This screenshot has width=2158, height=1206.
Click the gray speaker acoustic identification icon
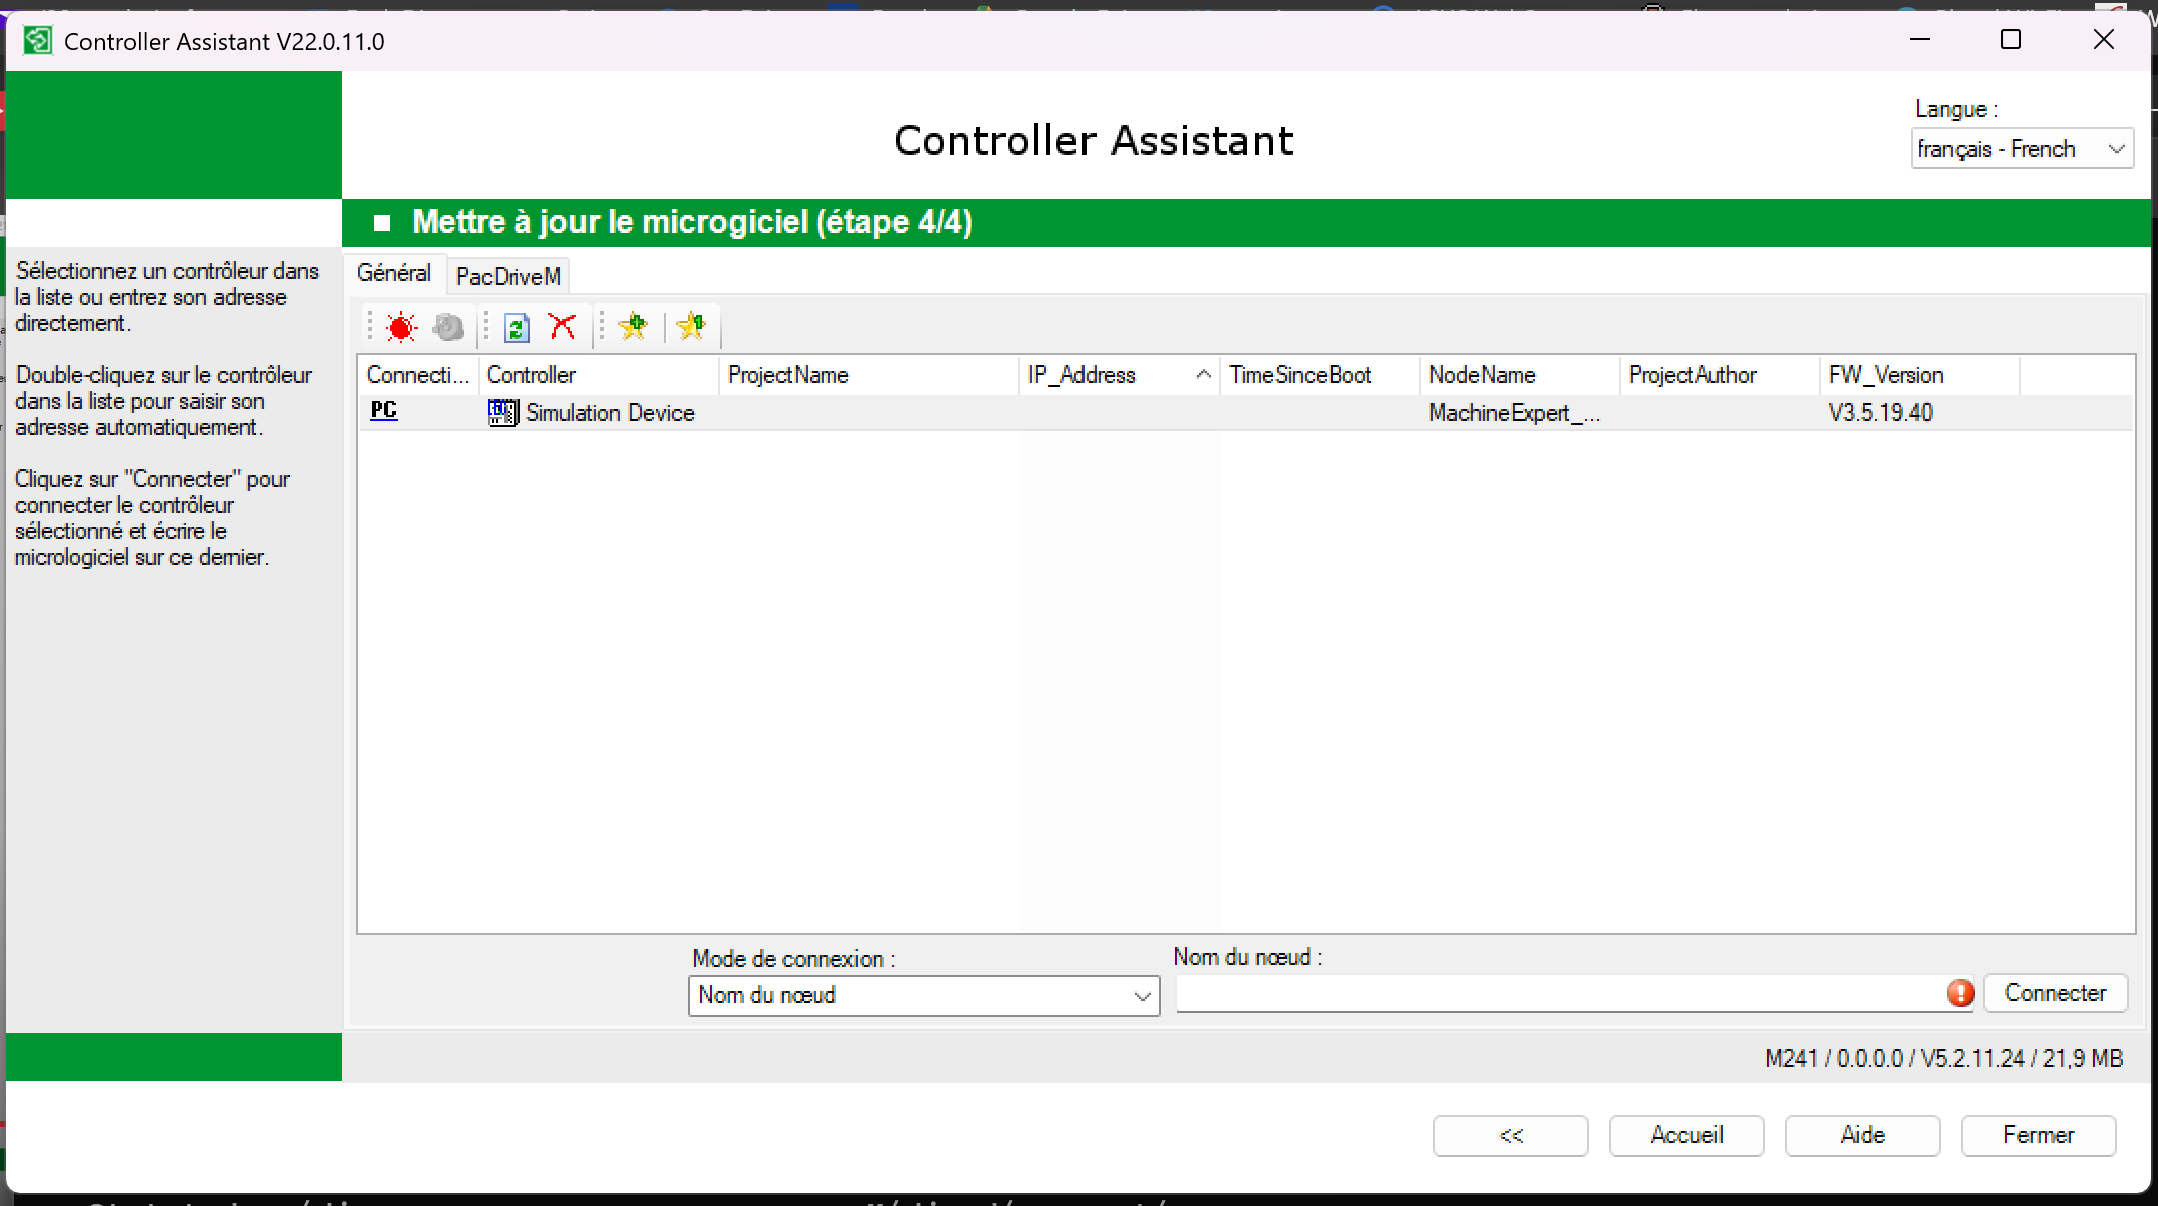pos(448,327)
